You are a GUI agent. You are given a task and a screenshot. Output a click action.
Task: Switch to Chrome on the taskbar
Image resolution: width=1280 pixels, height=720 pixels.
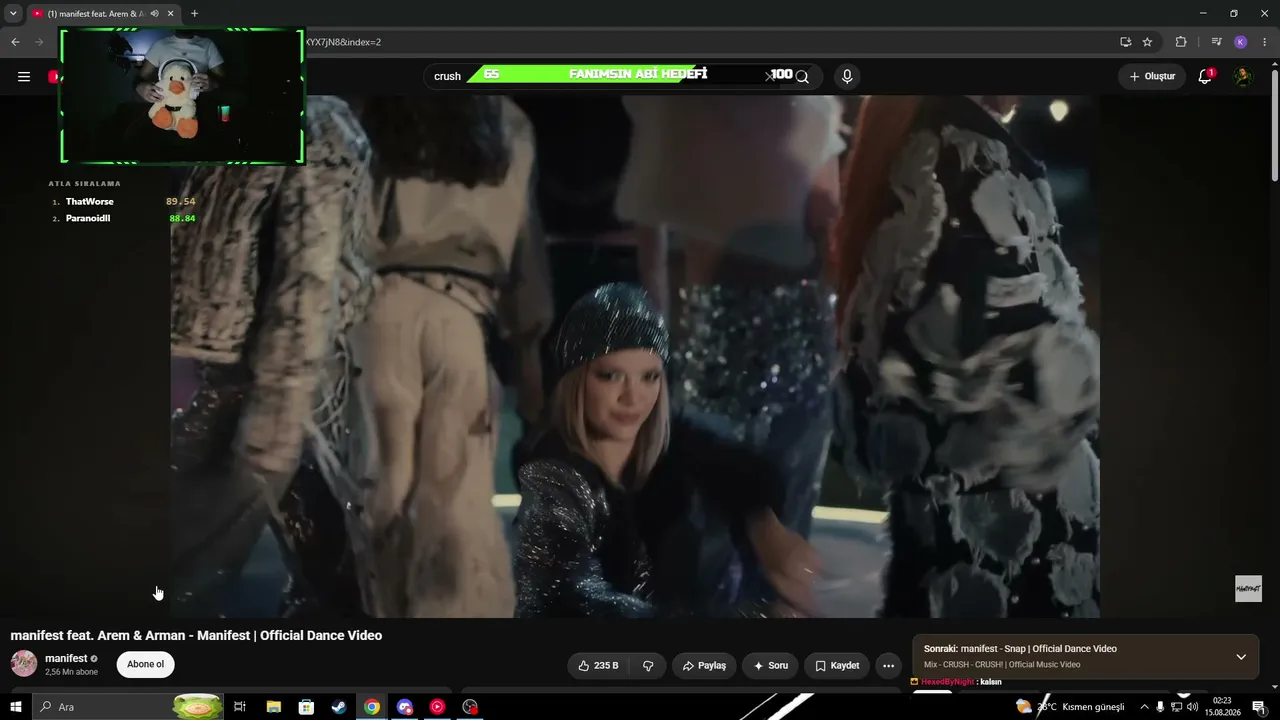pos(372,707)
